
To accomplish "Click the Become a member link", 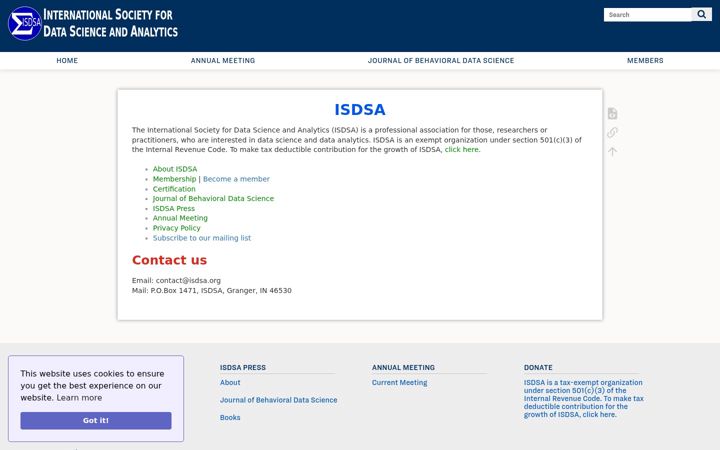I will 236,179.
